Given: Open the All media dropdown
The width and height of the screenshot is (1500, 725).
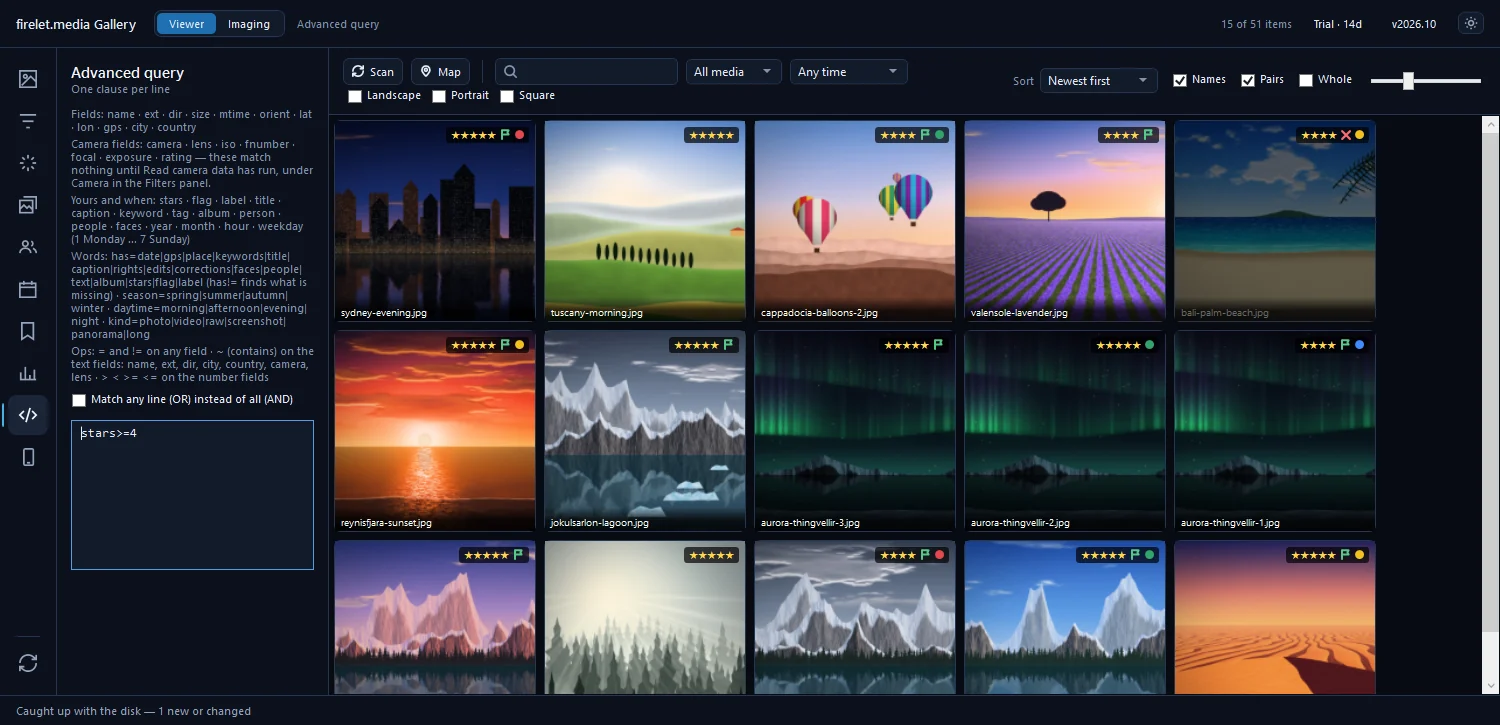Looking at the screenshot, I should tap(734, 72).
